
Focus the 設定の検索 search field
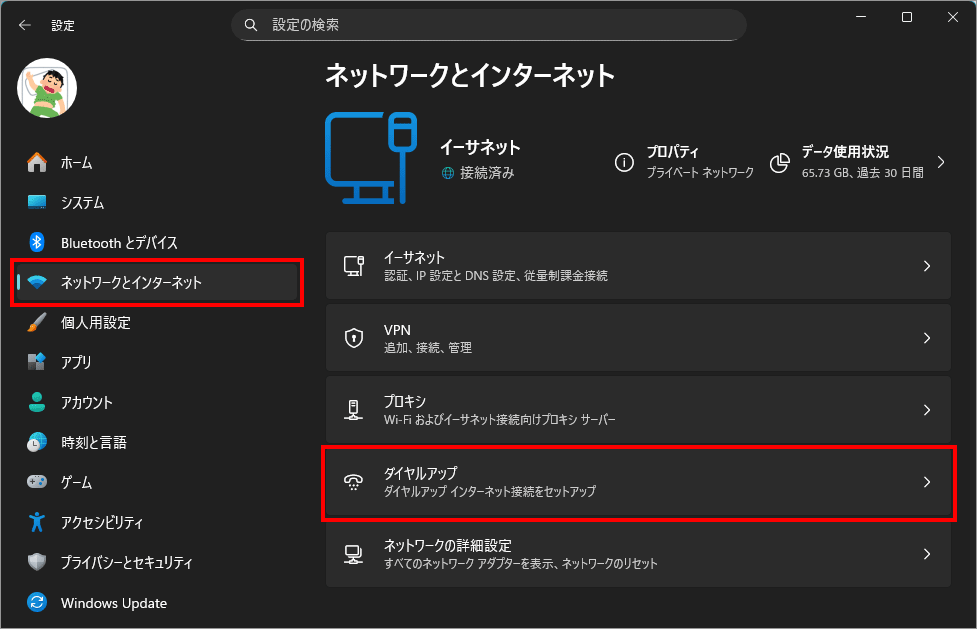point(489,24)
